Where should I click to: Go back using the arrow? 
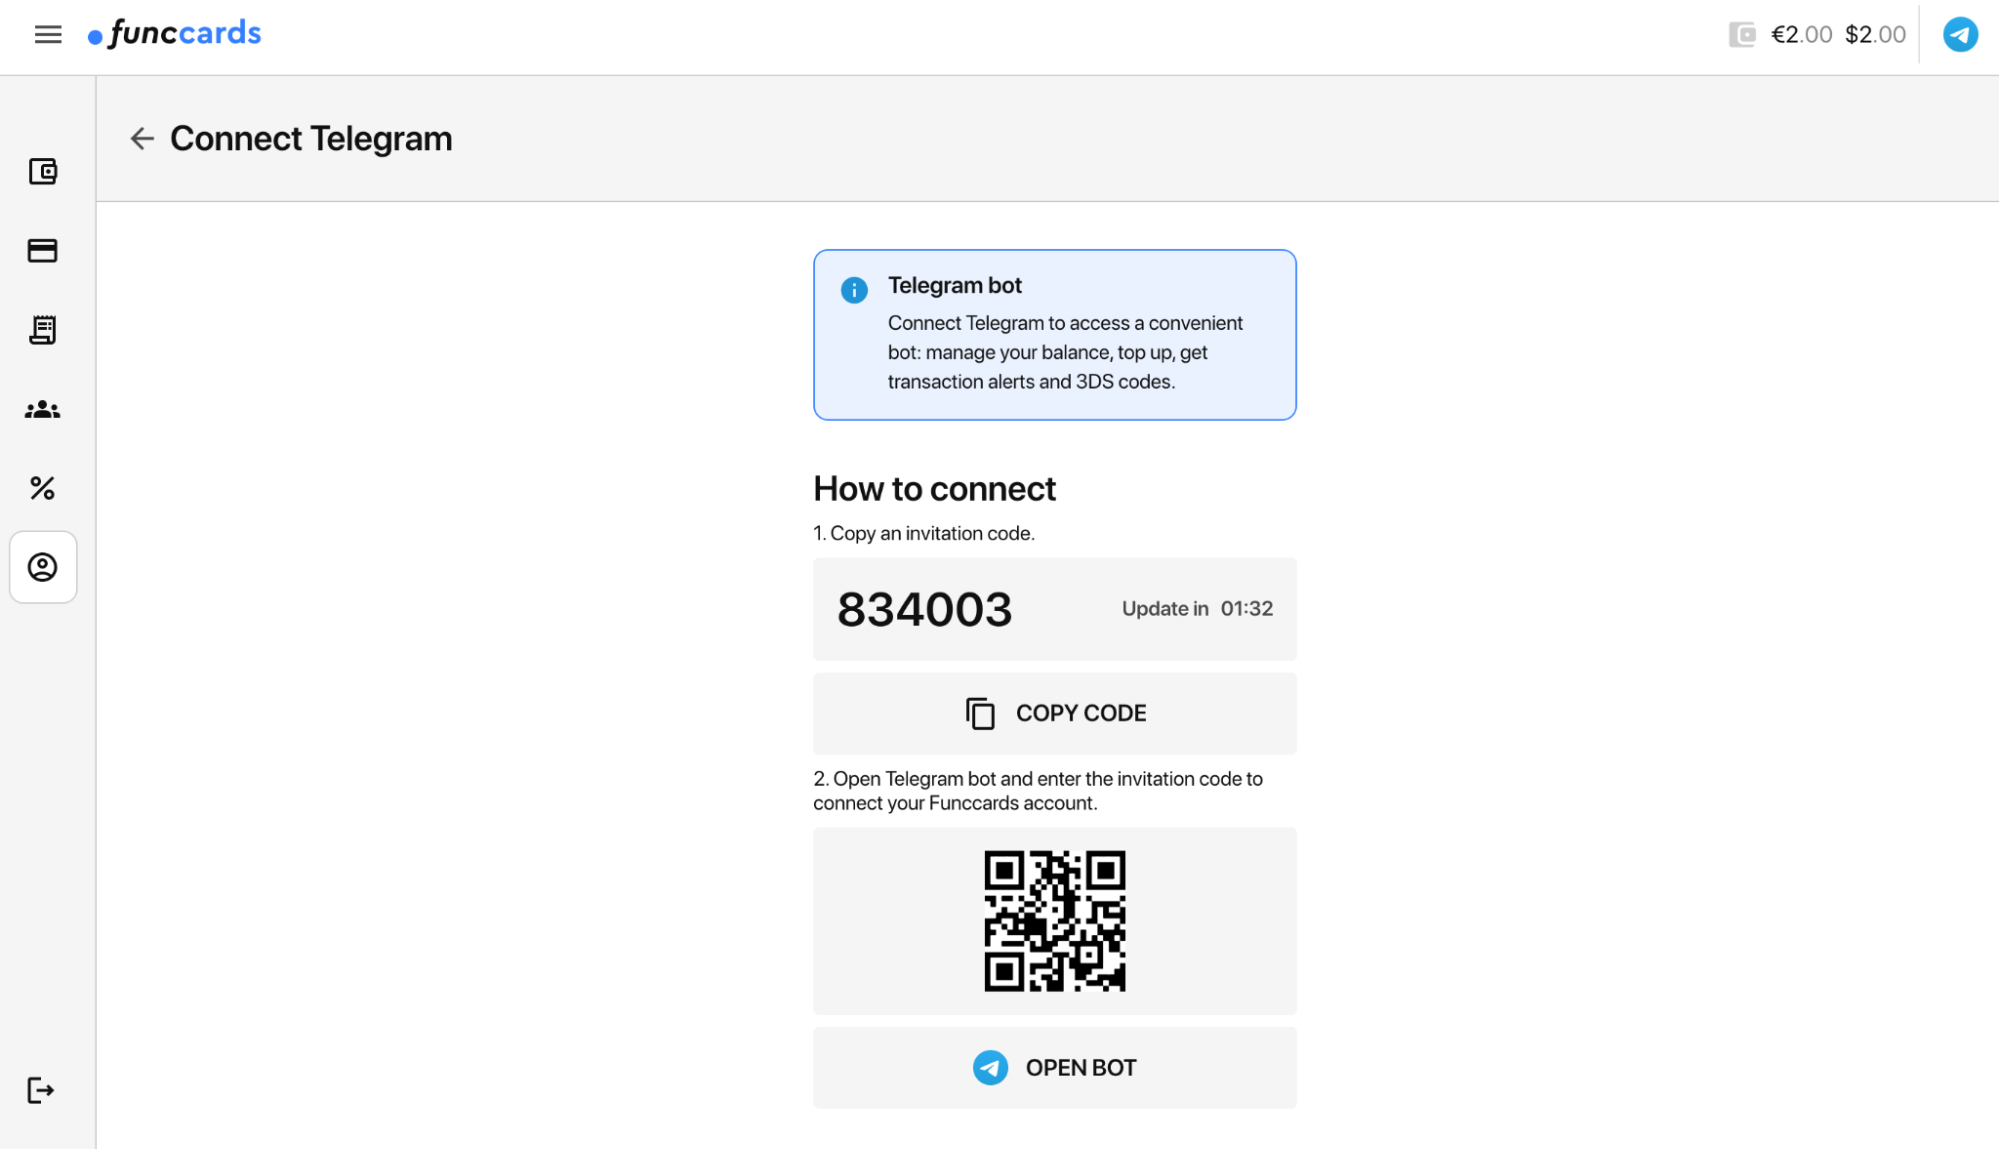tap(142, 138)
